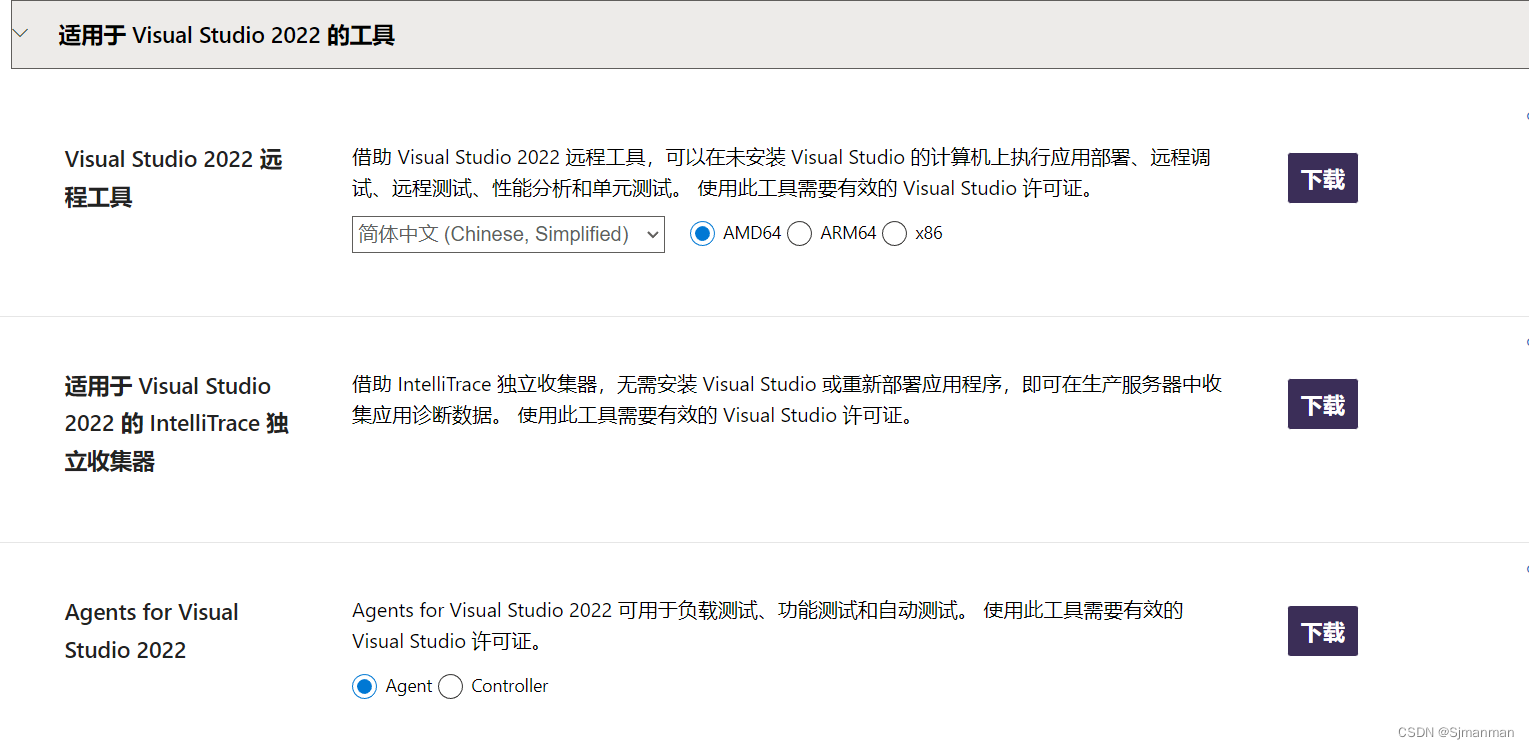Select the ARM64 radio button

tap(799, 234)
